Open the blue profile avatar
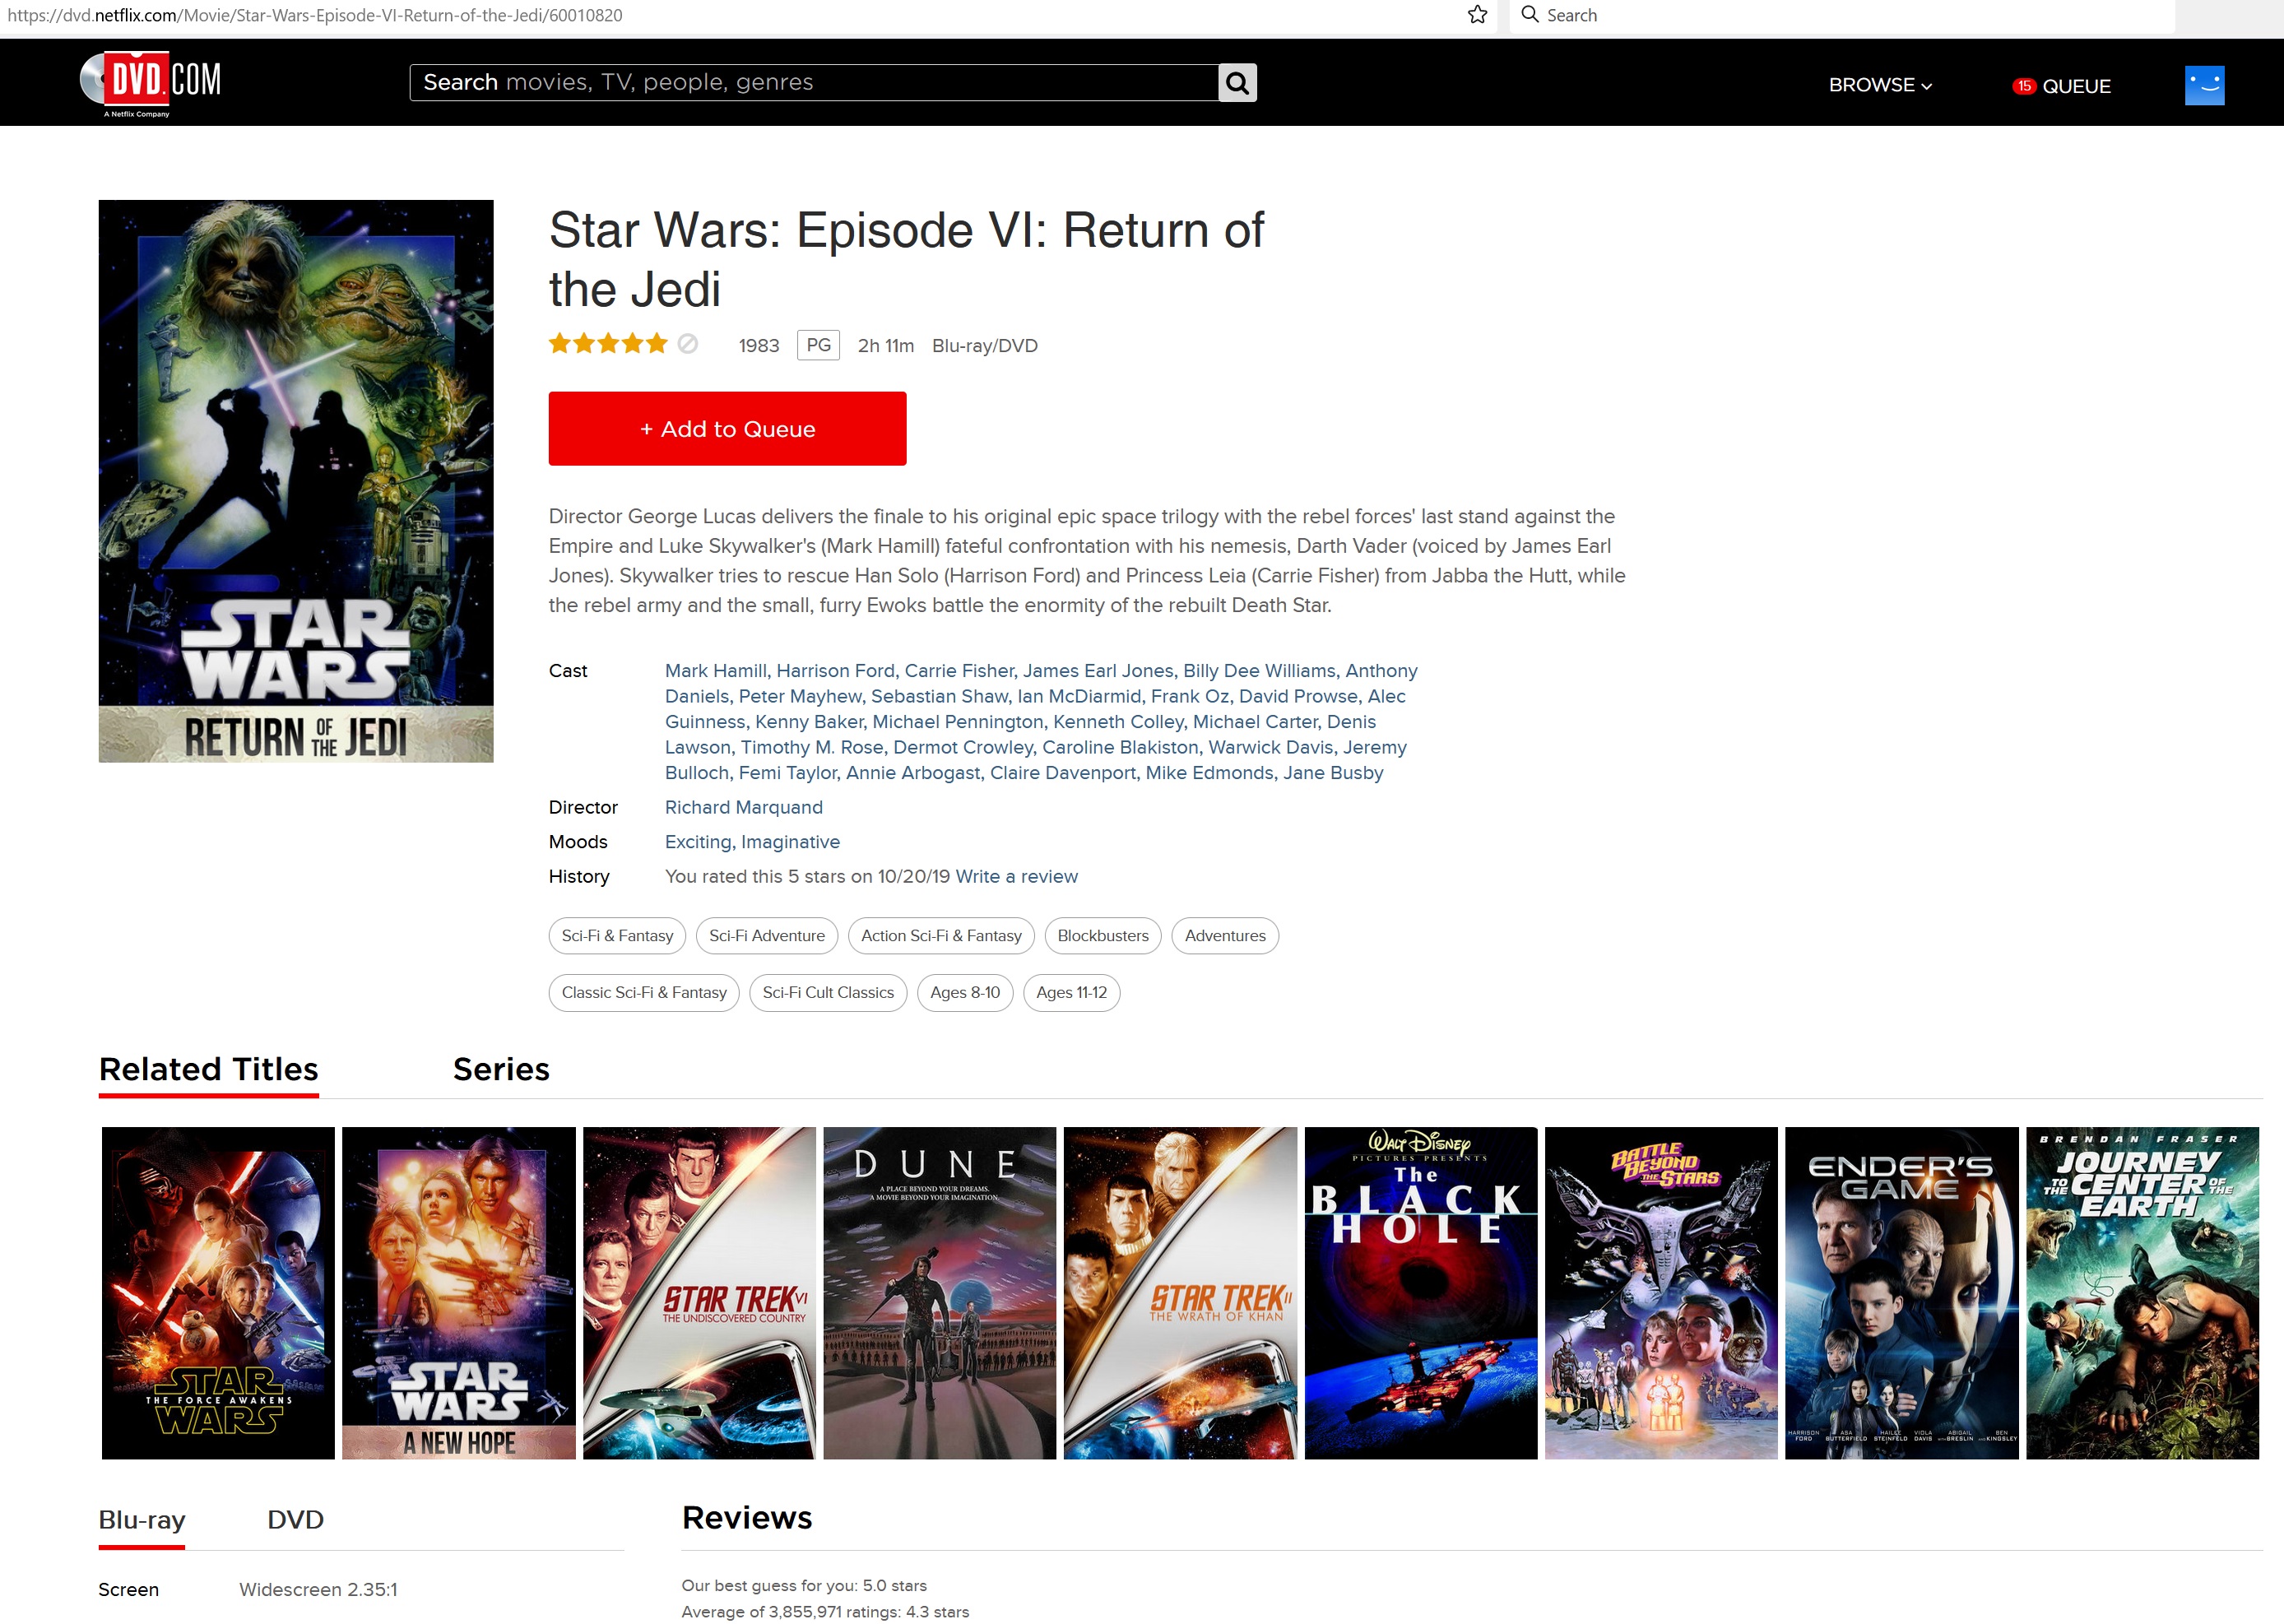This screenshot has width=2284, height=1624. tap(2204, 85)
